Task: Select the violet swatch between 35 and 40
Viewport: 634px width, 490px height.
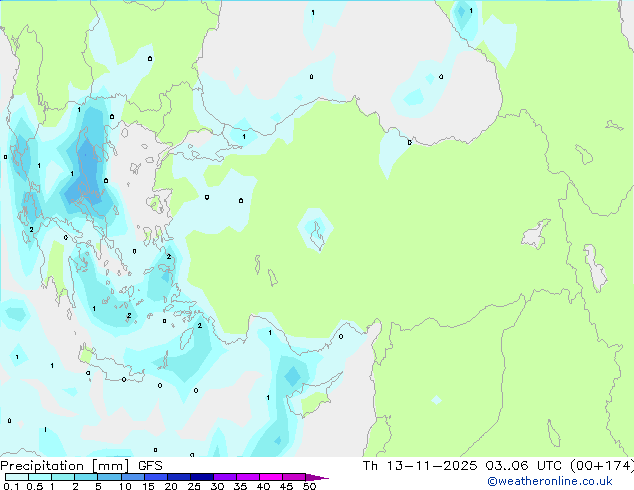Action: 247,477
